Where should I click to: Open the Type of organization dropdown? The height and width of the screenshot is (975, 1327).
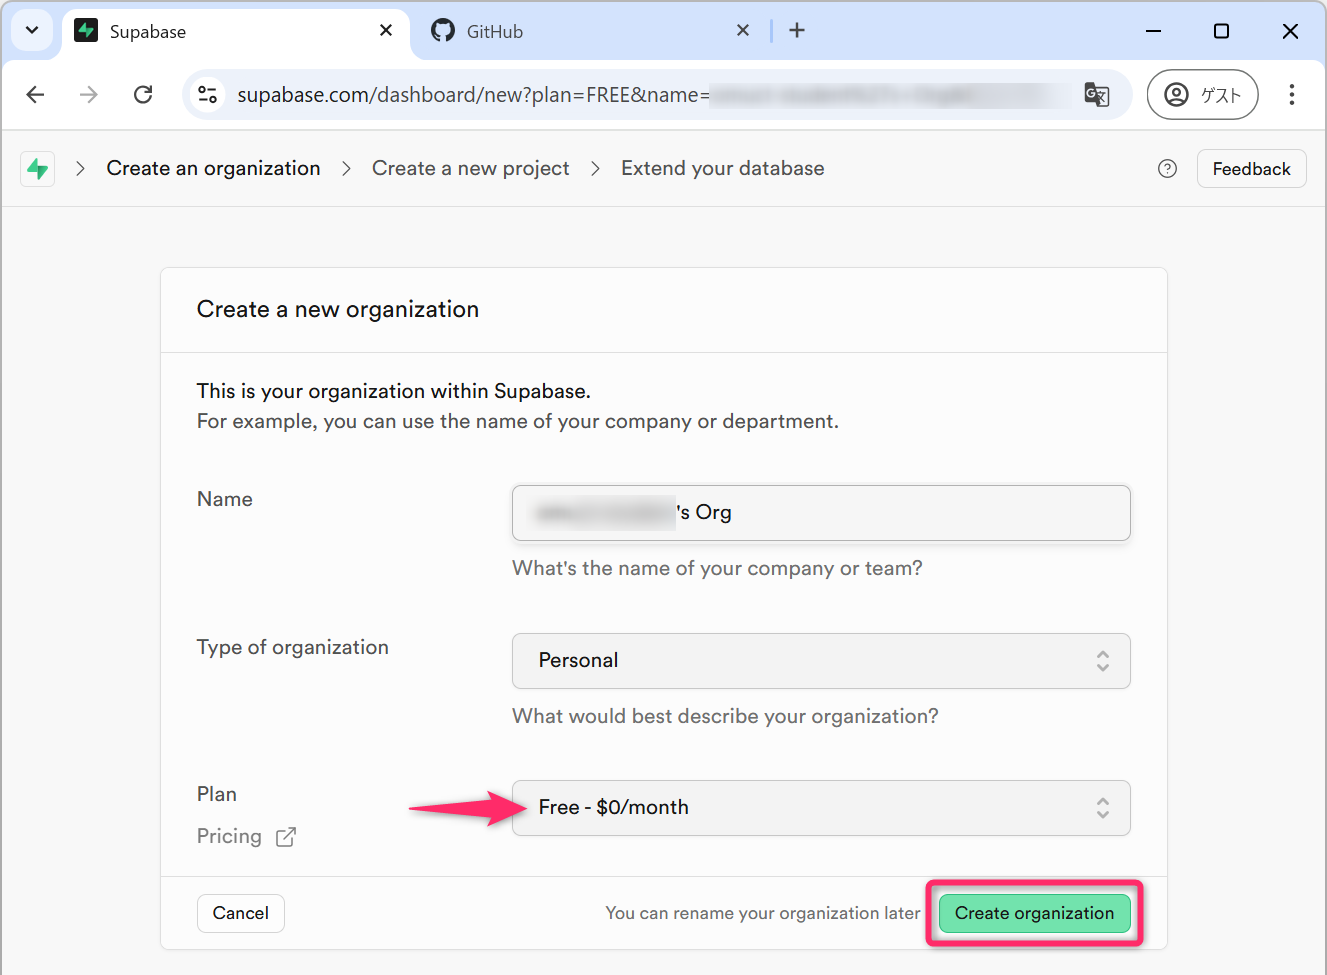(820, 661)
